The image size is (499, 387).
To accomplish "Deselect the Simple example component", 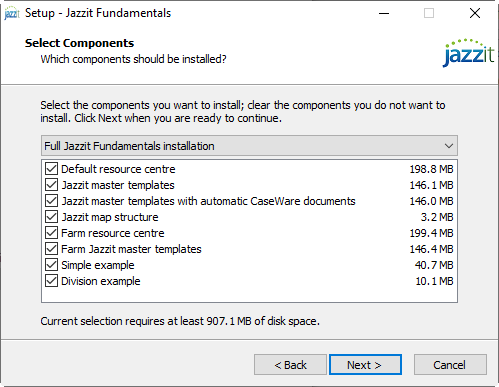I will (51, 265).
